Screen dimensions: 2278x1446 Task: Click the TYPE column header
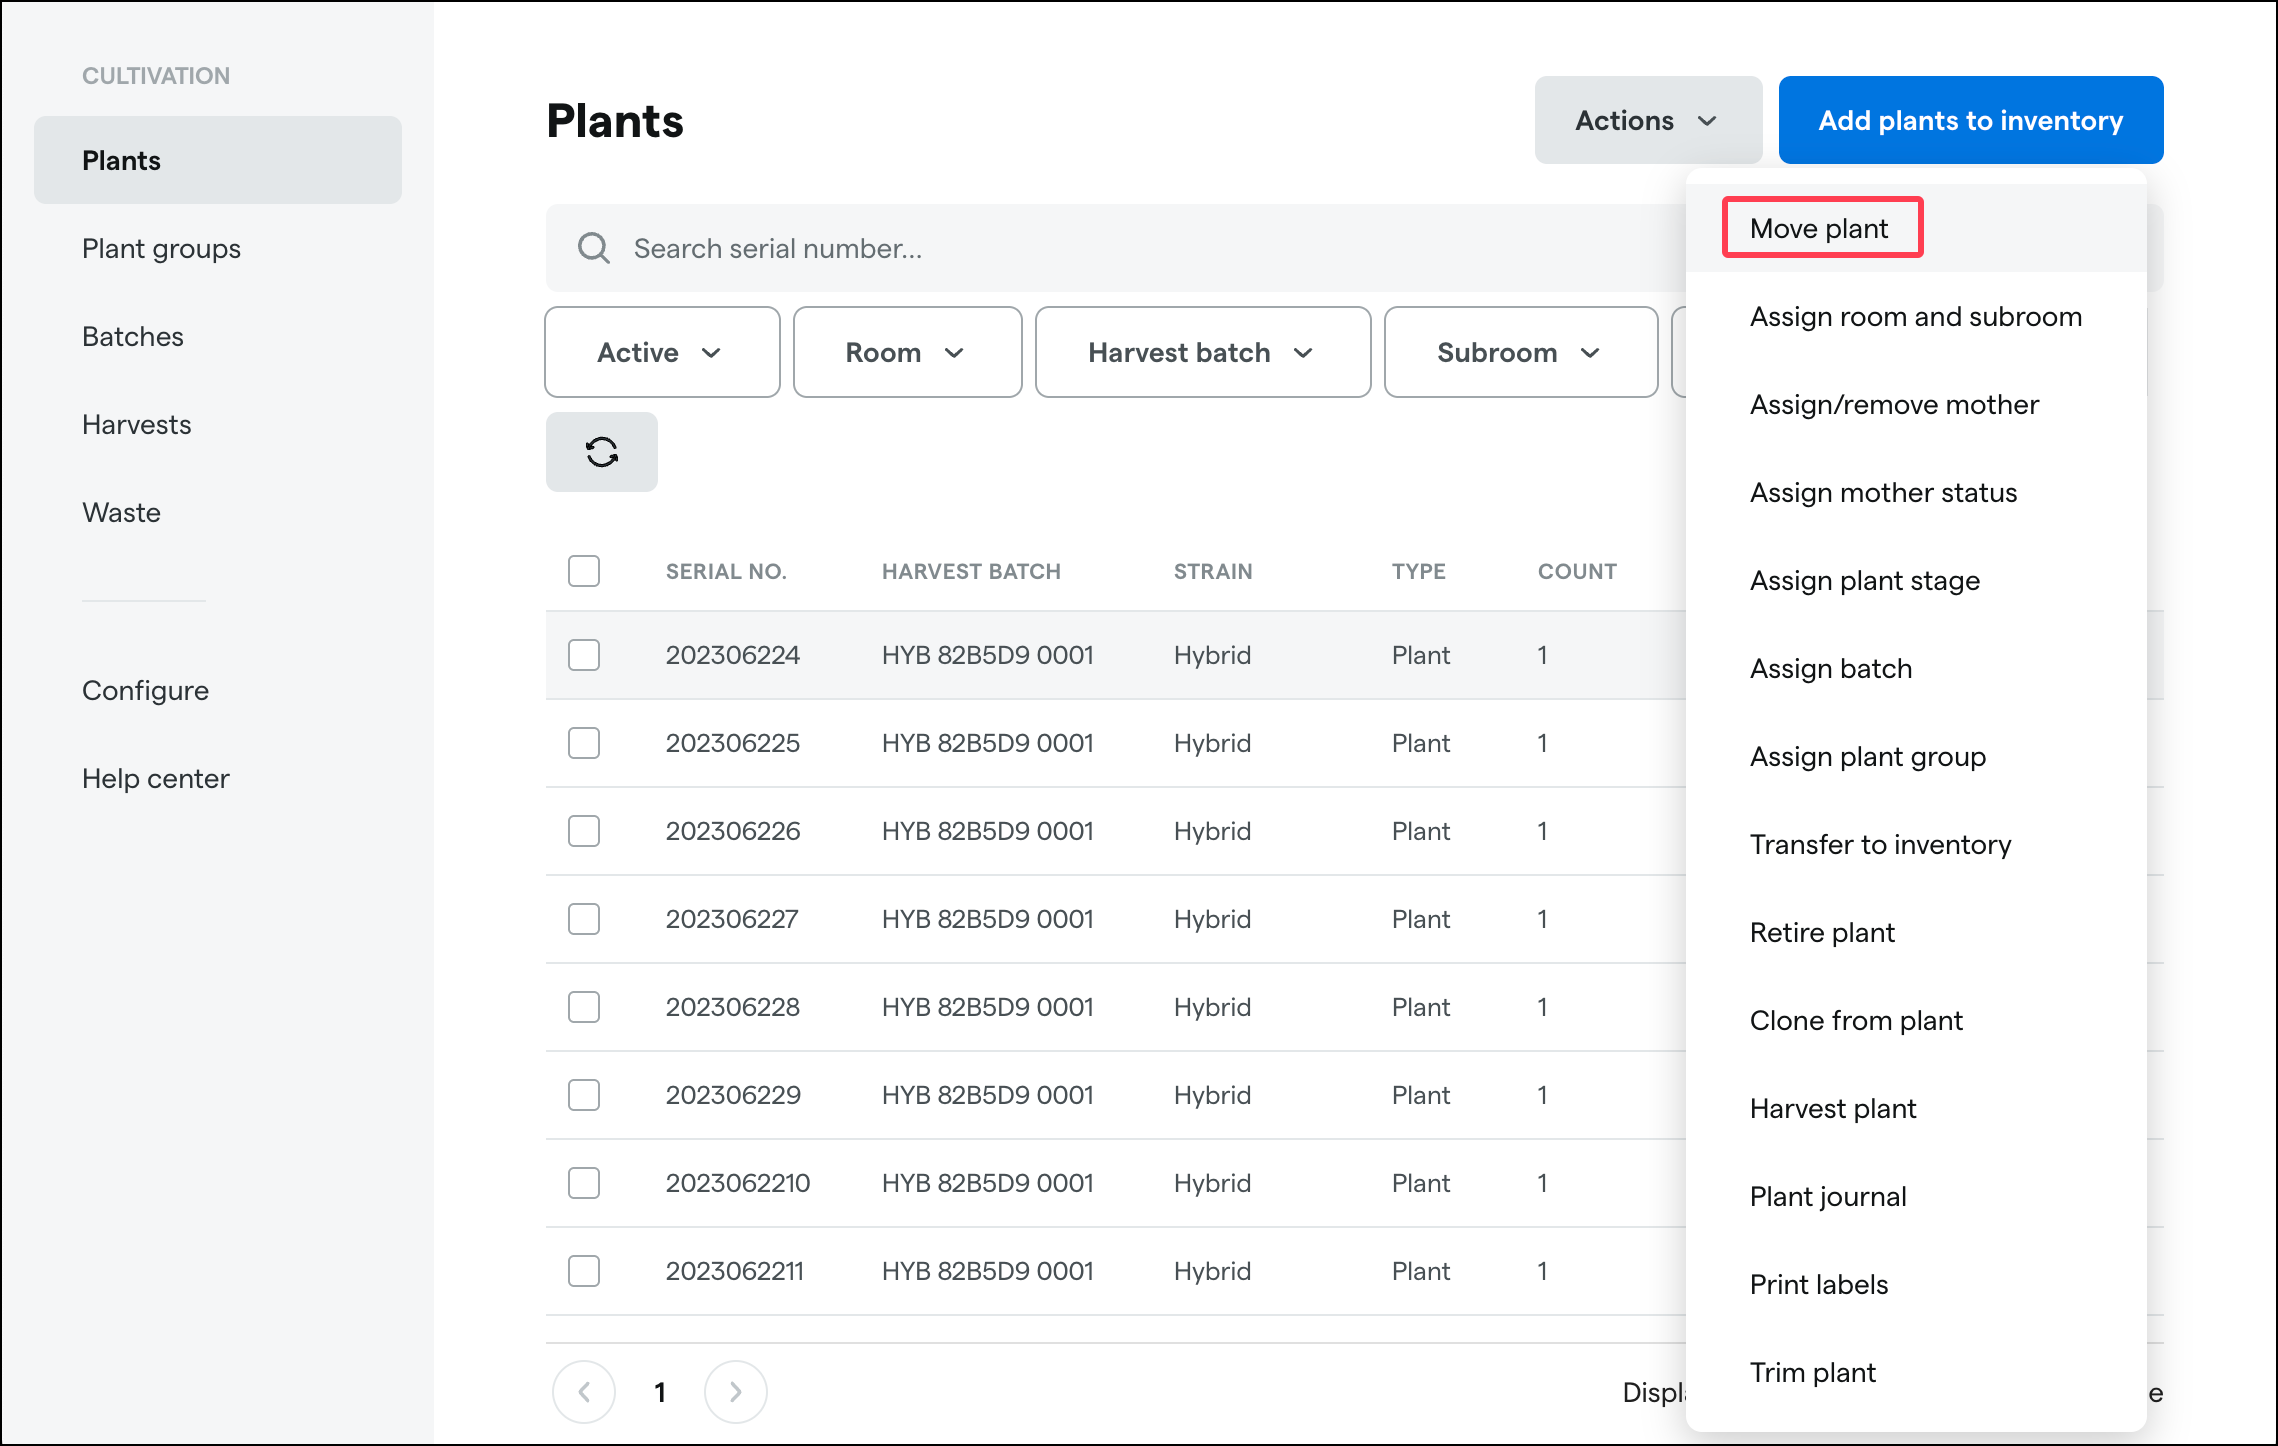[x=1418, y=571]
